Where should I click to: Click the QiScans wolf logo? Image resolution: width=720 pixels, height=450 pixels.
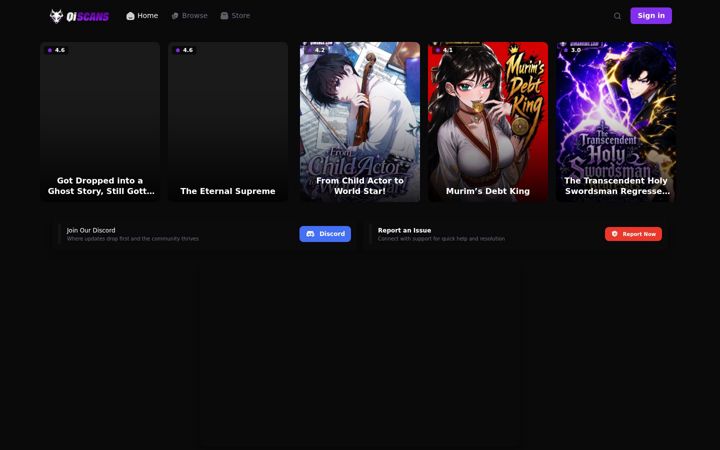tap(56, 16)
